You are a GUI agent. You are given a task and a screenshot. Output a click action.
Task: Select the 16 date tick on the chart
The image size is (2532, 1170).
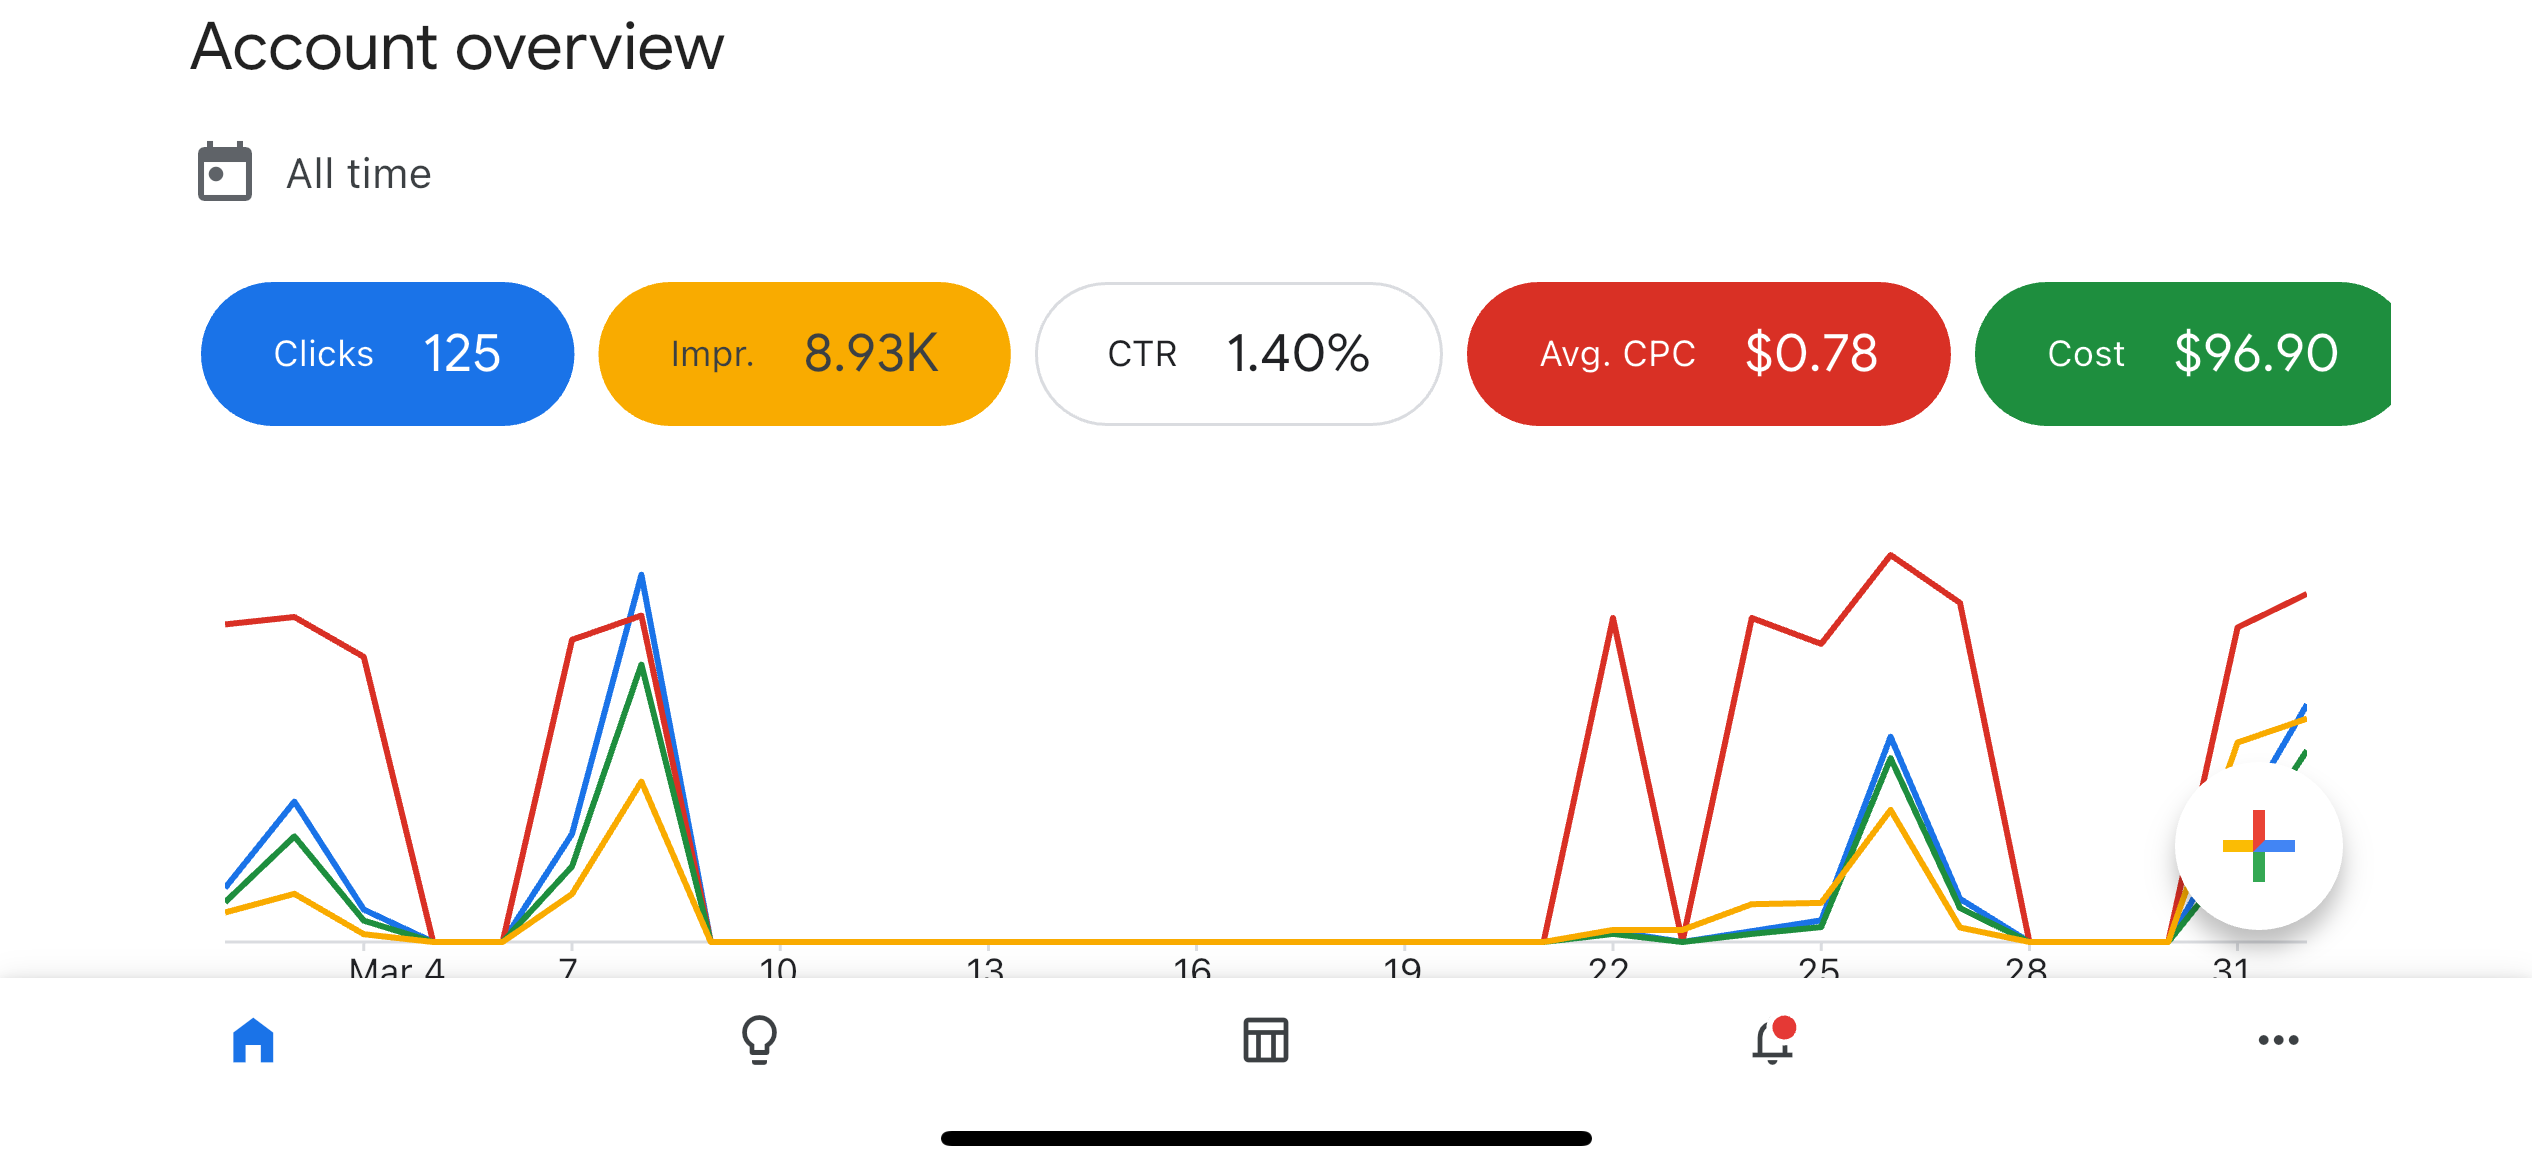(1193, 967)
